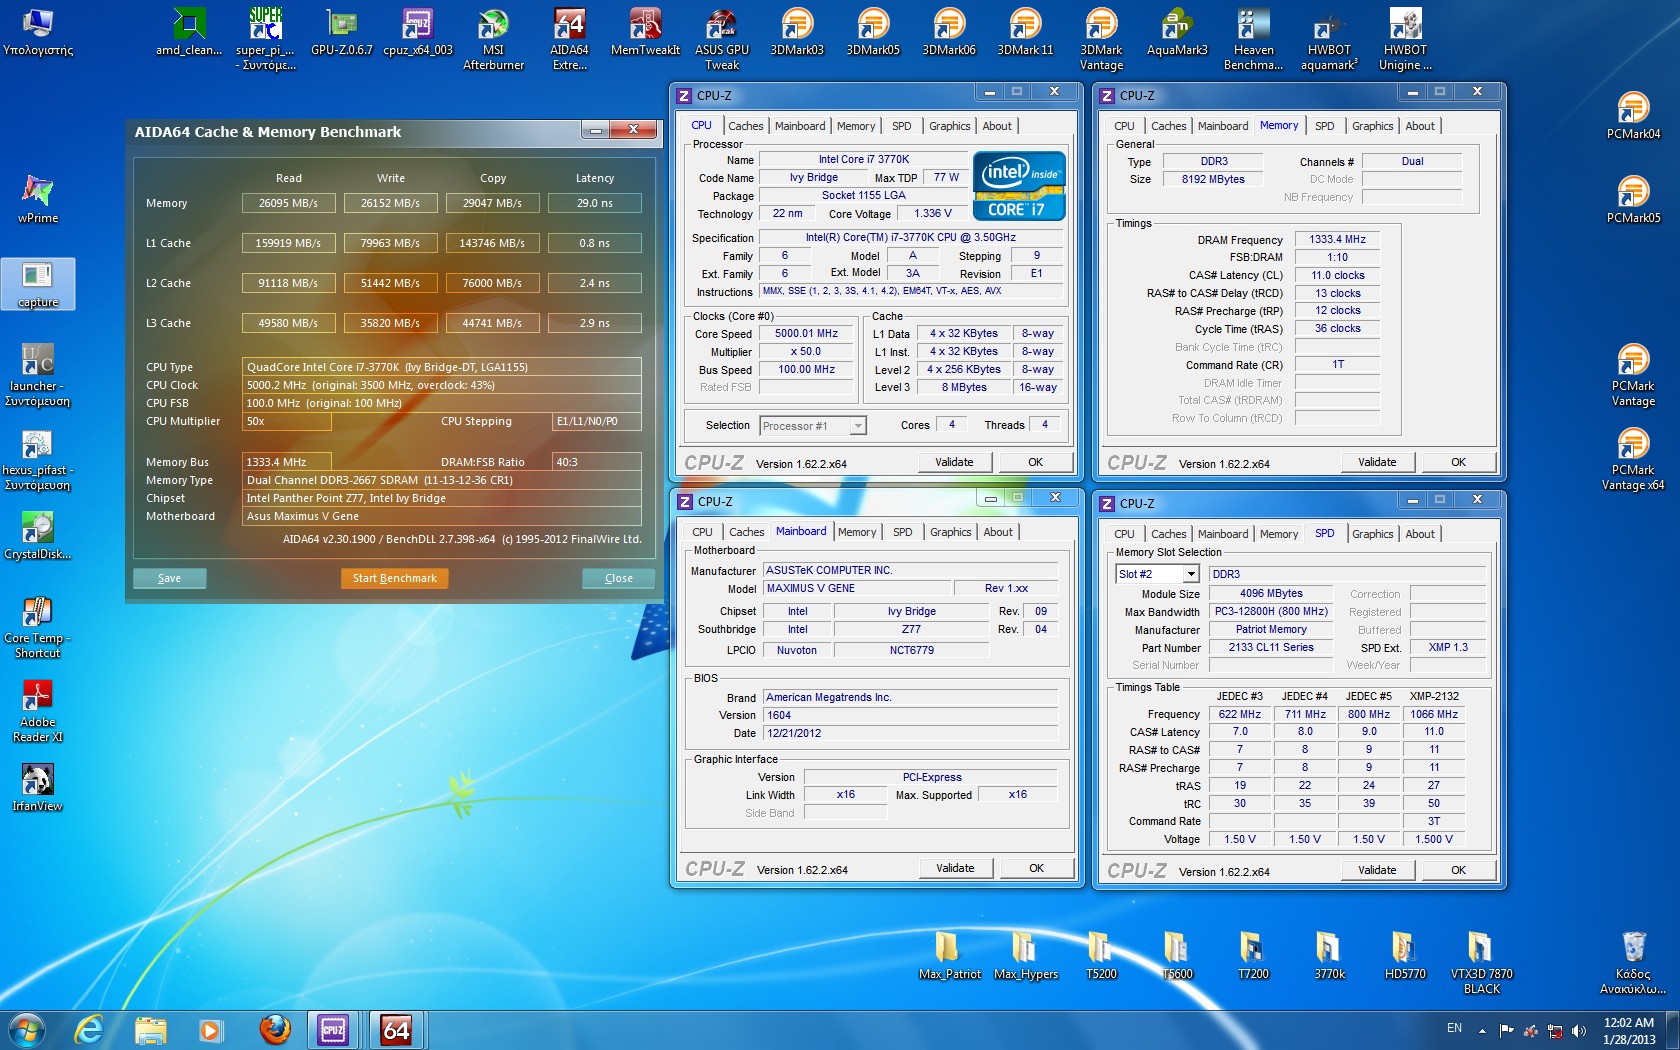Open the cpuz_x64_003 desktop icon

(x=417, y=32)
